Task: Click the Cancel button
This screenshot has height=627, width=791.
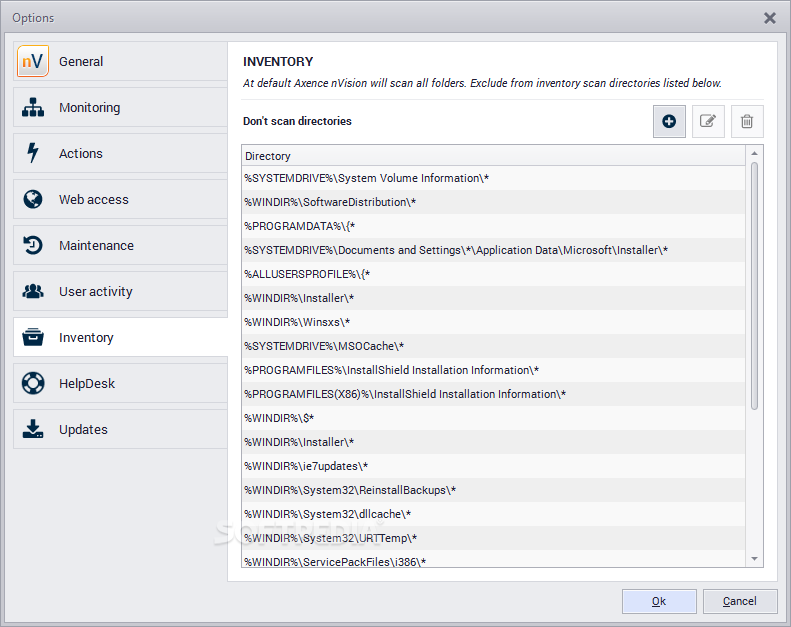Action: click(x=740, y=601)
